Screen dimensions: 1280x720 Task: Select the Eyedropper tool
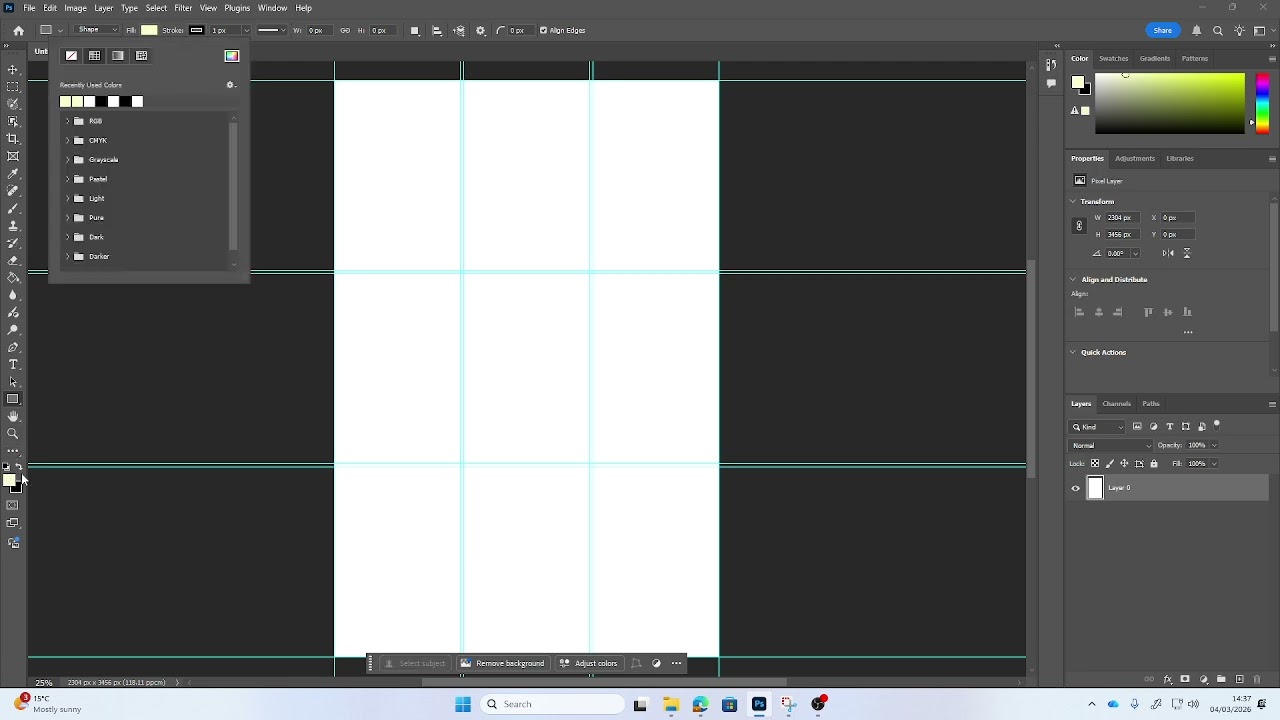click(13, 174)
